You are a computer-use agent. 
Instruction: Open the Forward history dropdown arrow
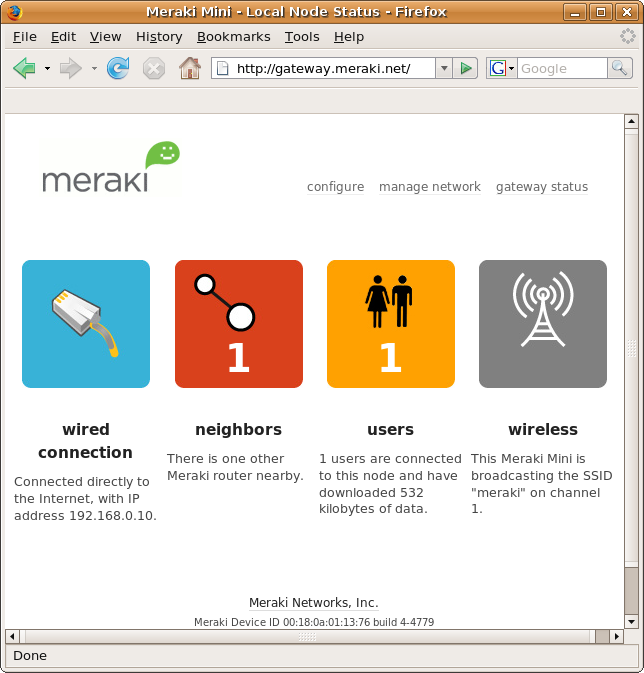point(94,68)
